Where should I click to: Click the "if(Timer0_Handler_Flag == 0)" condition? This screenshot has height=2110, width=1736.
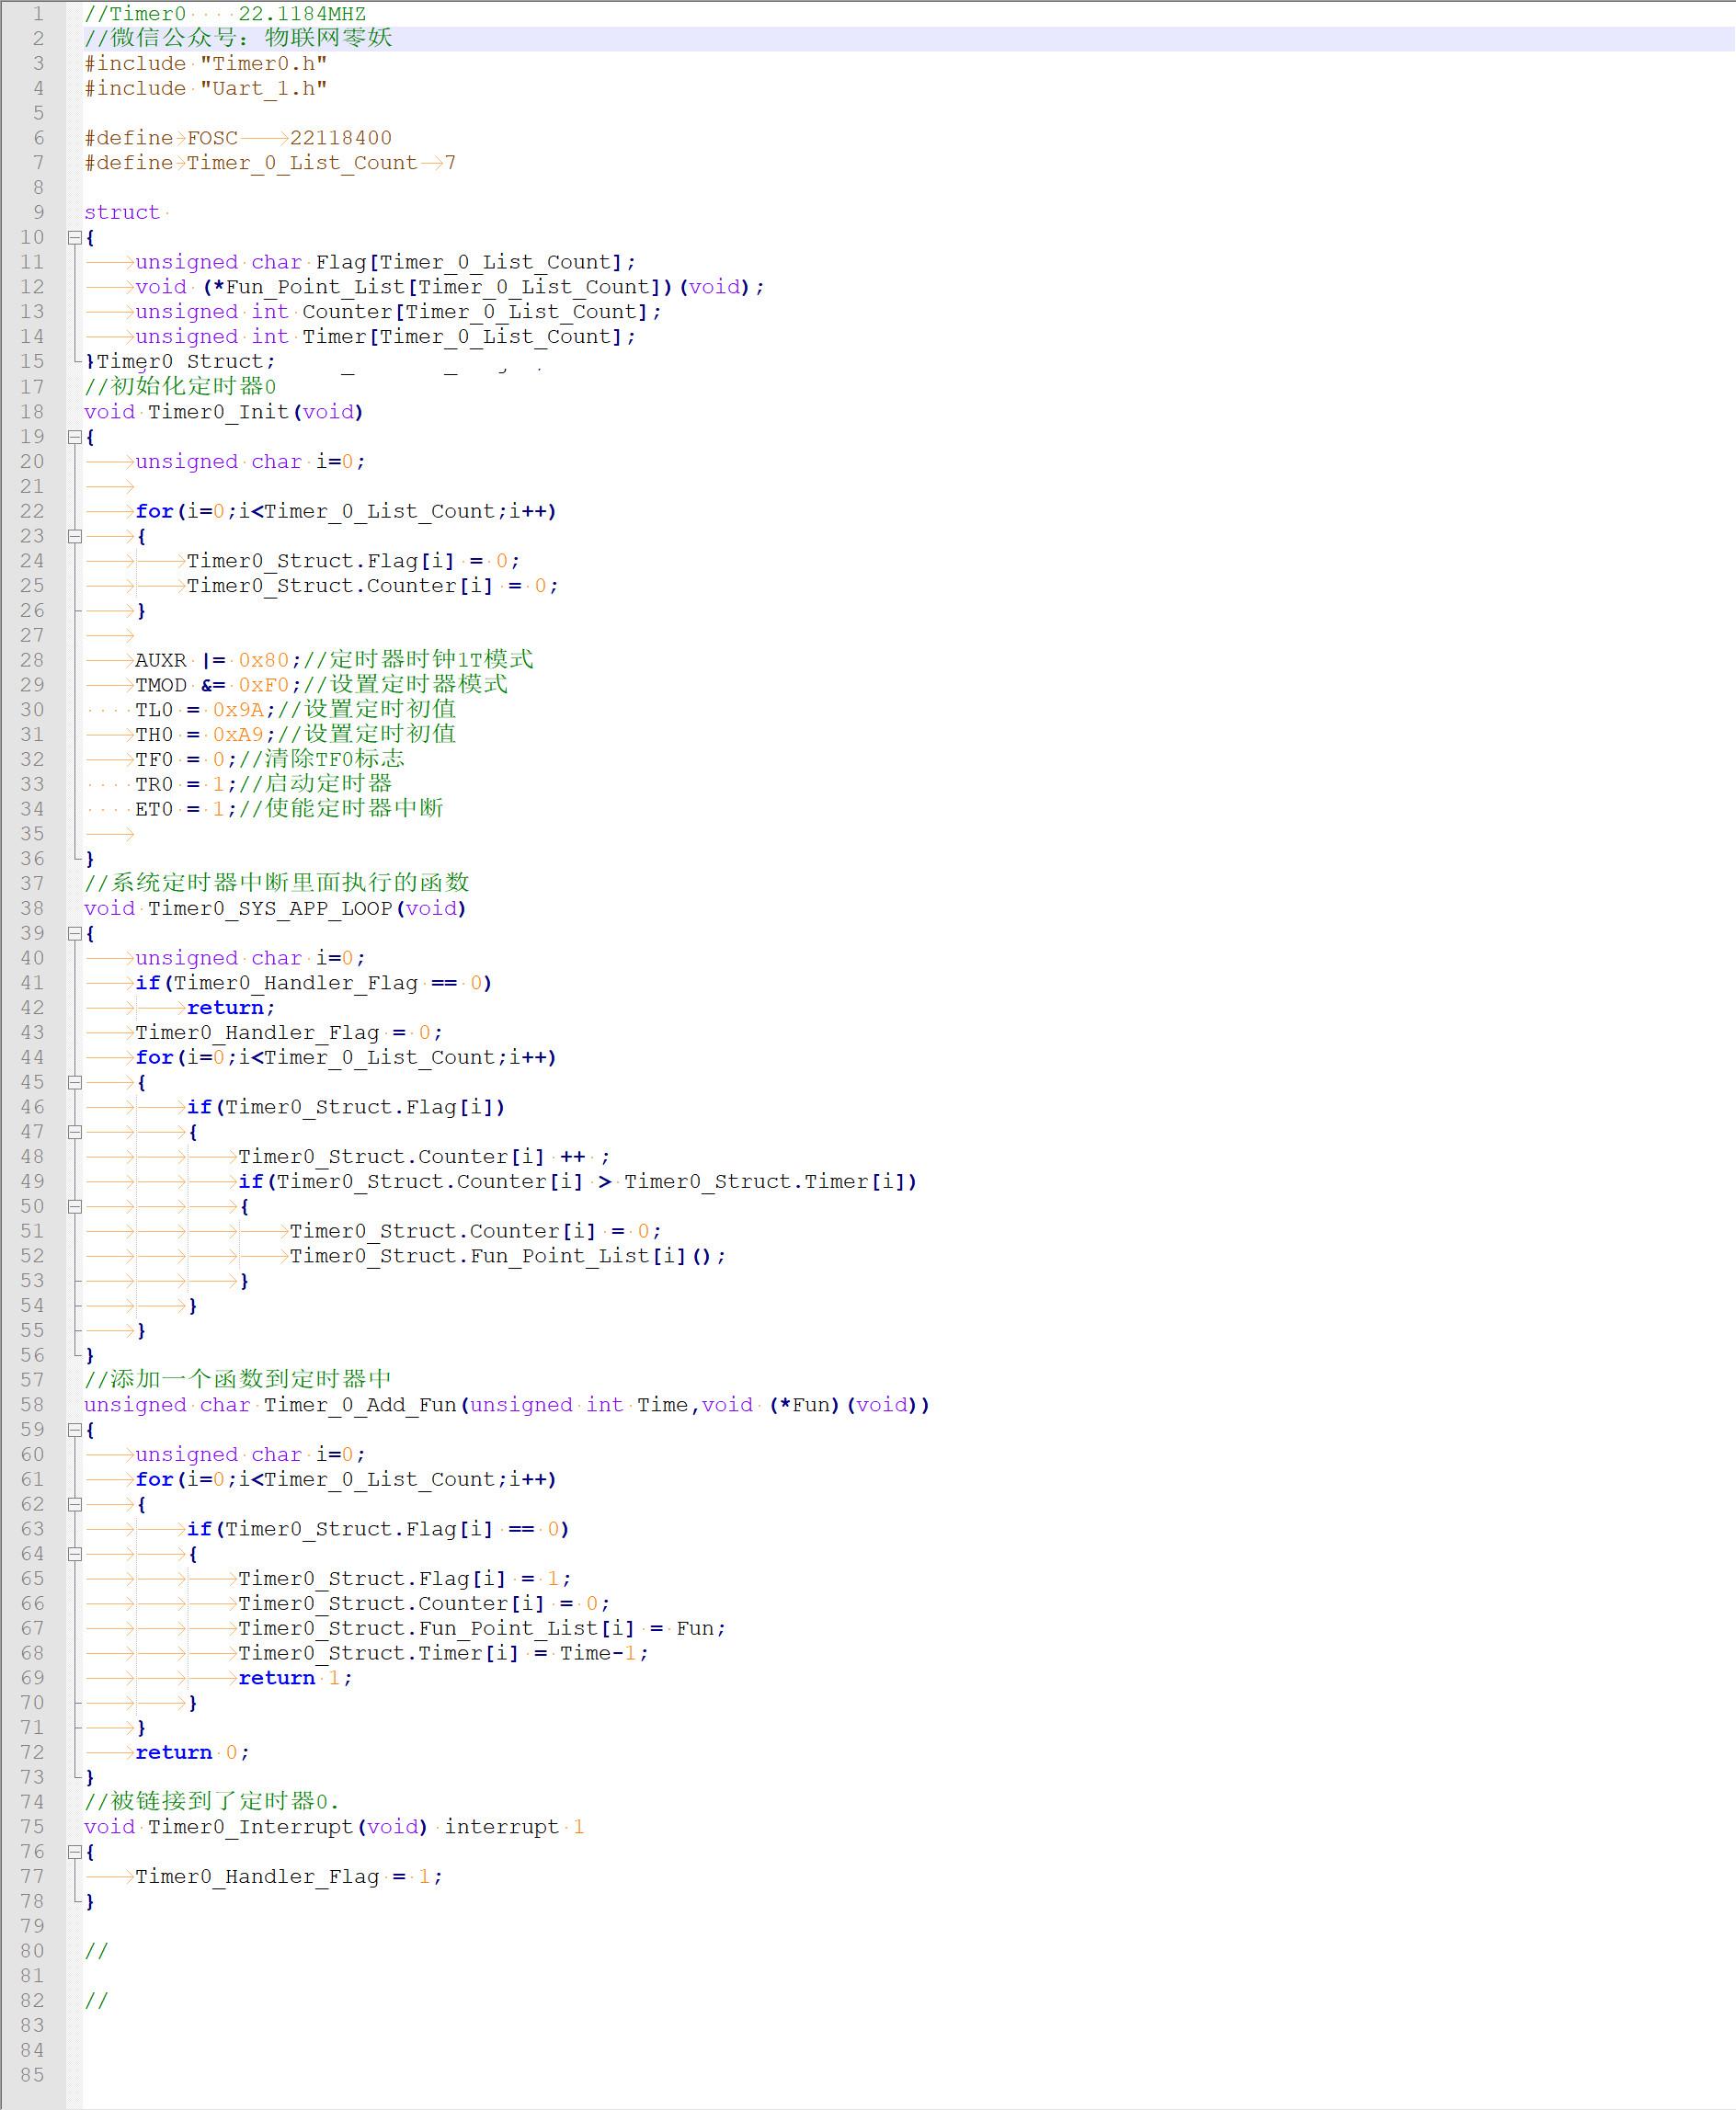pyautogui.click(x=314, y=983)
